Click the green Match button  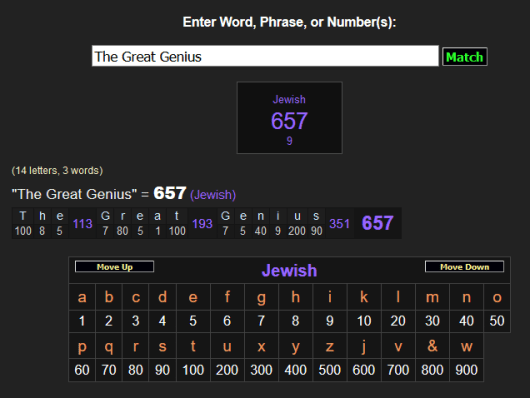(465, 57)
